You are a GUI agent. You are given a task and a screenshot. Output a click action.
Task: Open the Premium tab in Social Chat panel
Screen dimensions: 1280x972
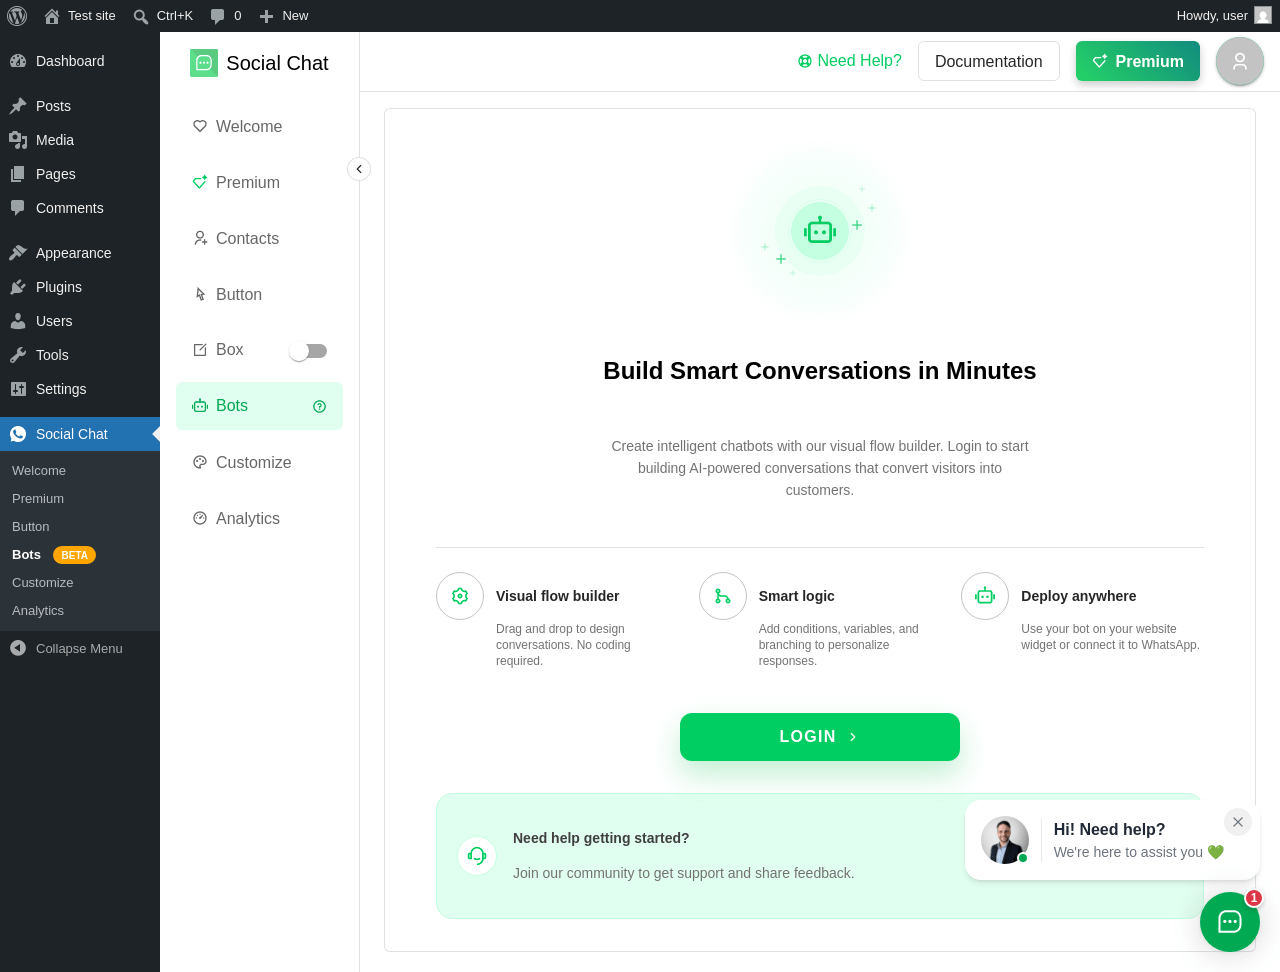coord(259,182)
